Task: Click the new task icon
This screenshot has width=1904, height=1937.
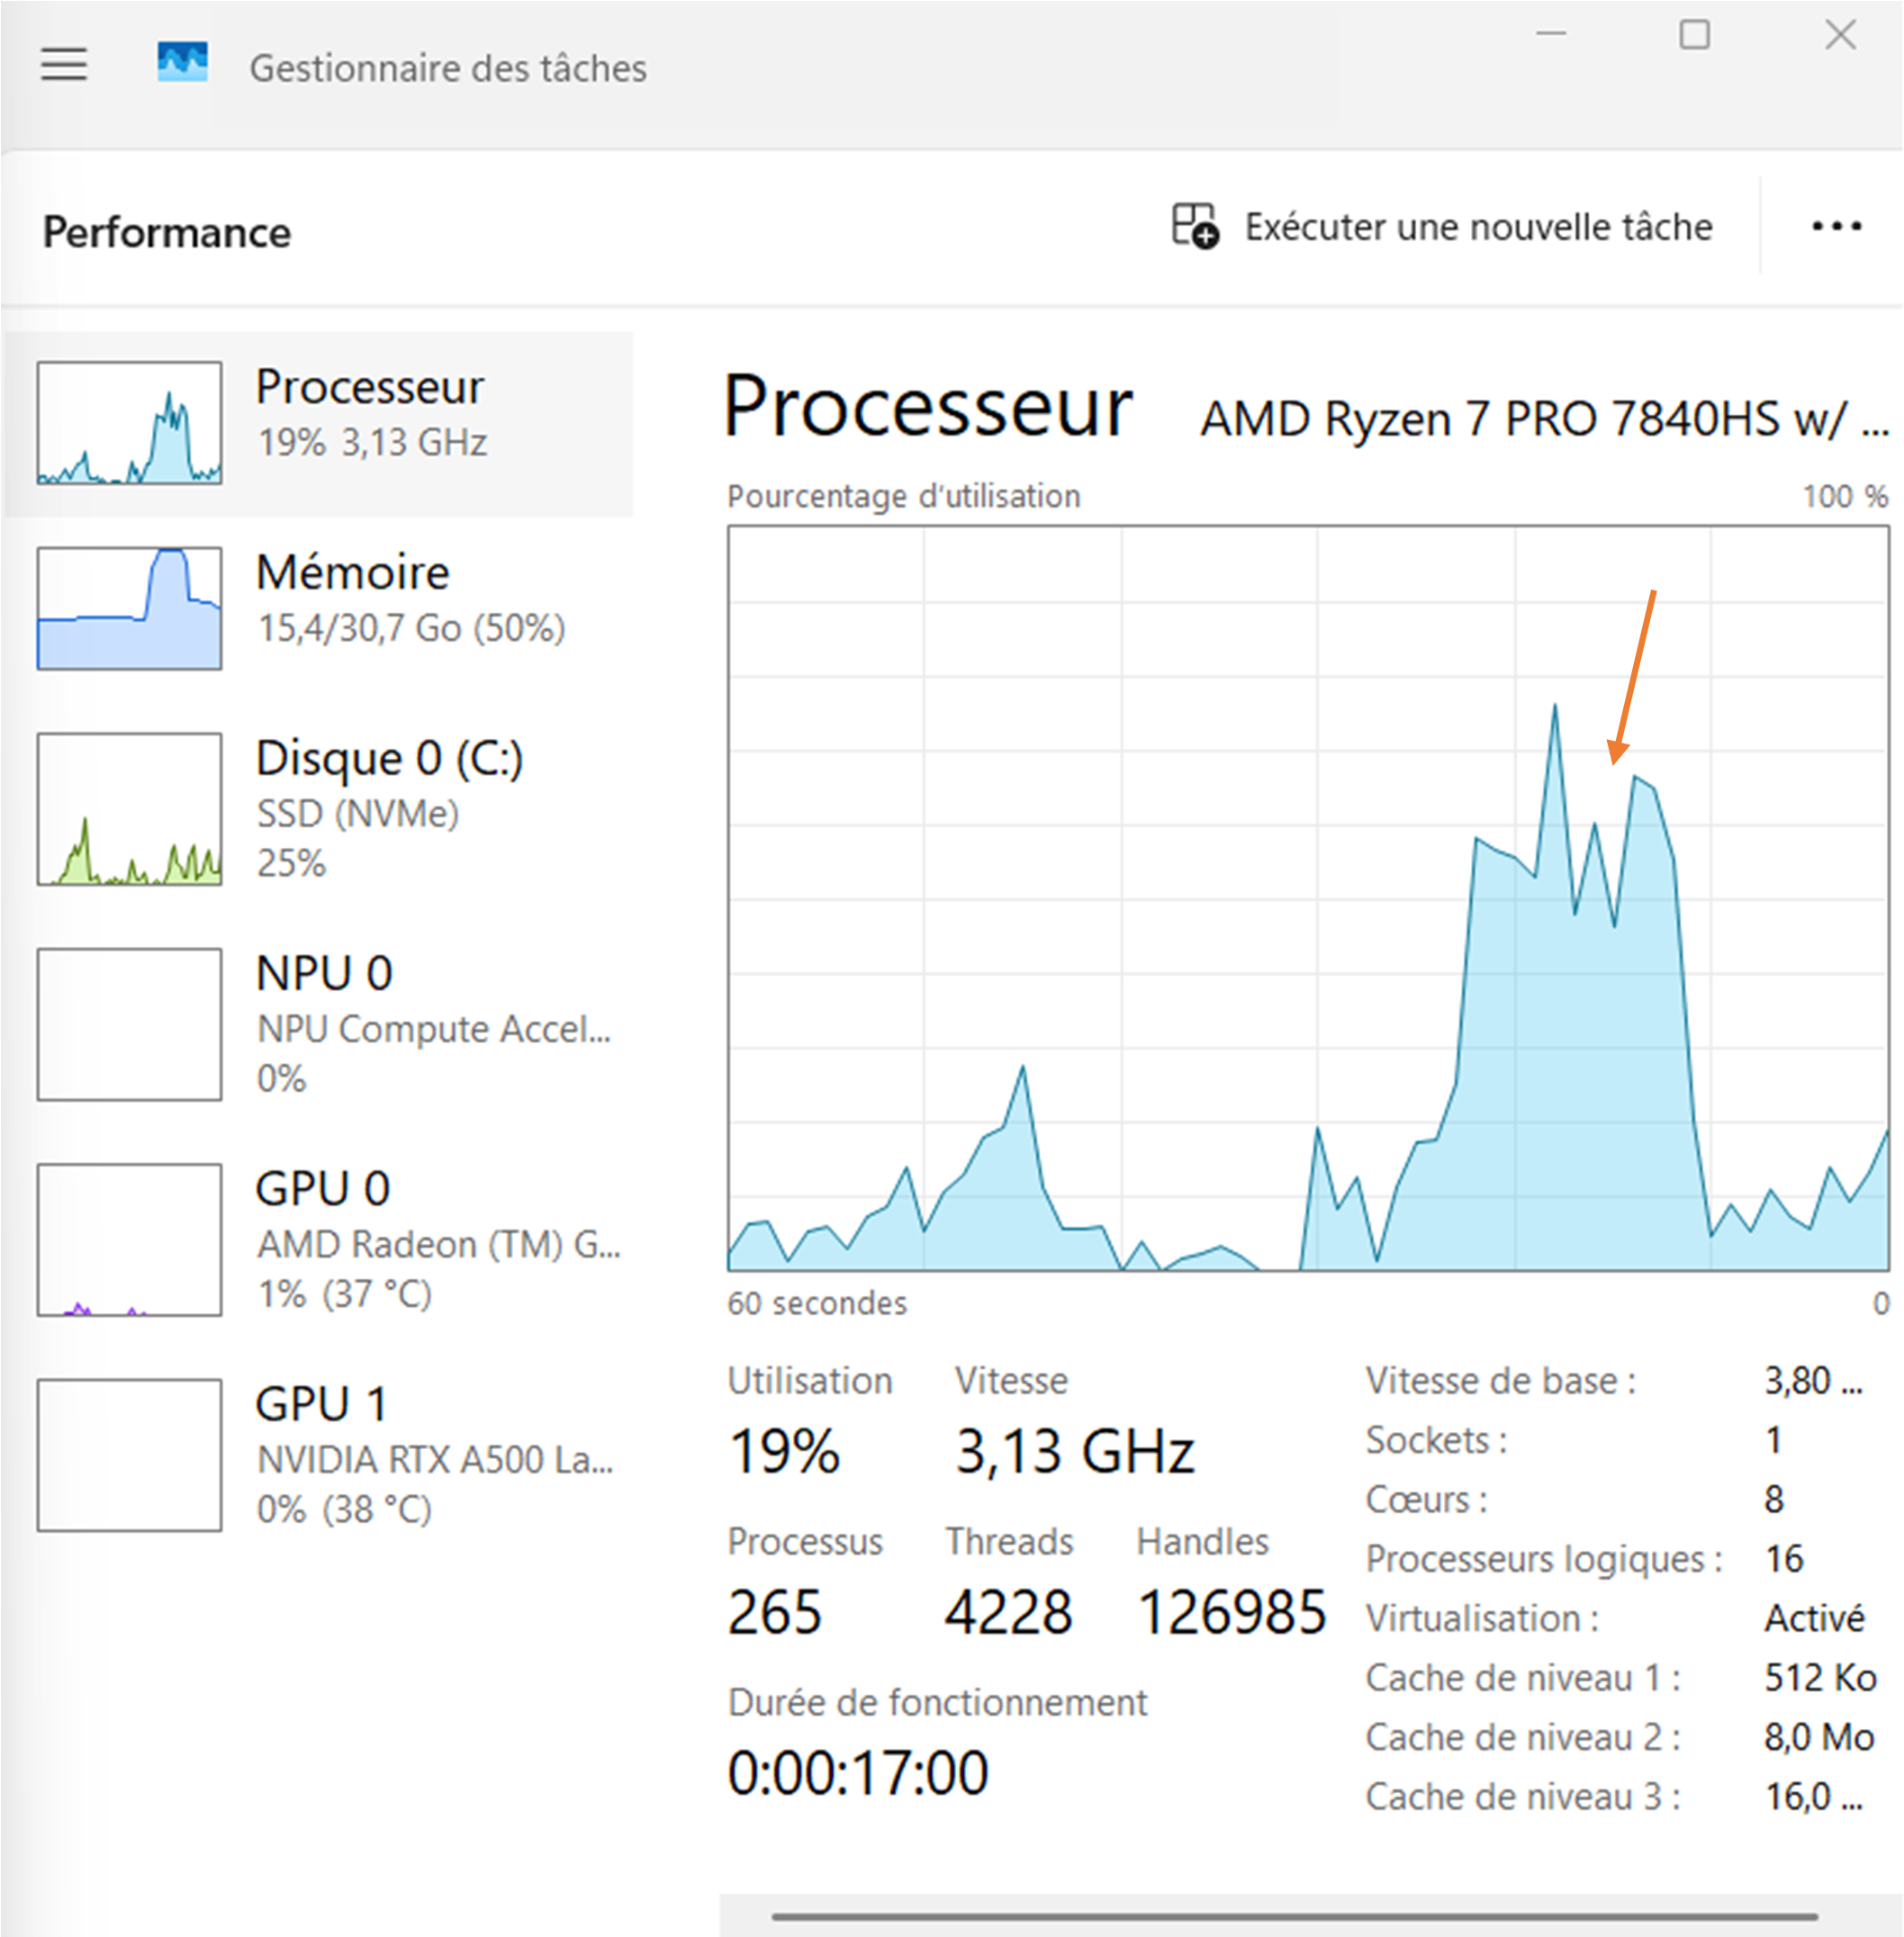Action: click(x=1194, y=226)
